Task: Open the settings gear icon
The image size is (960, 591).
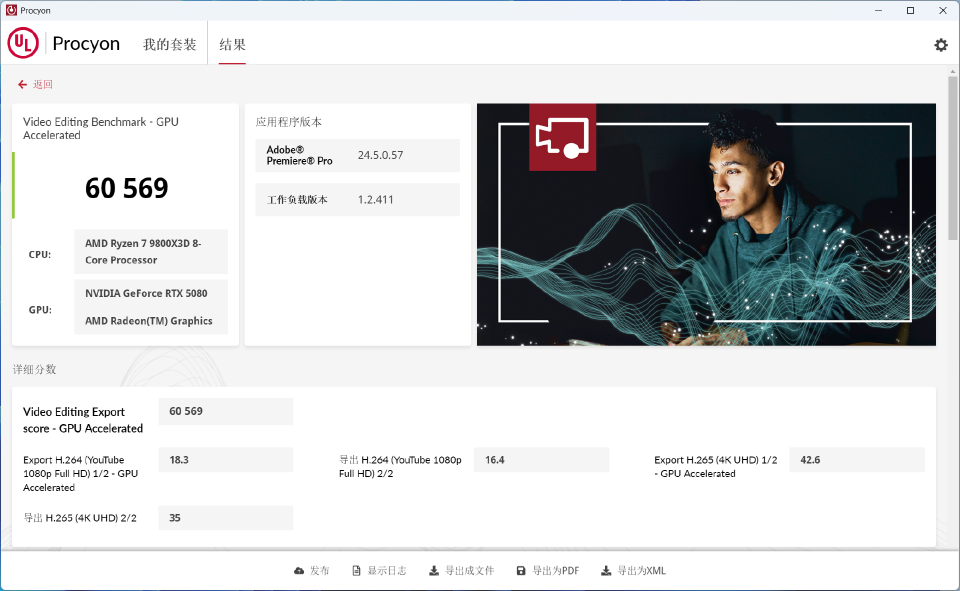Action: [x=940, y=45]
